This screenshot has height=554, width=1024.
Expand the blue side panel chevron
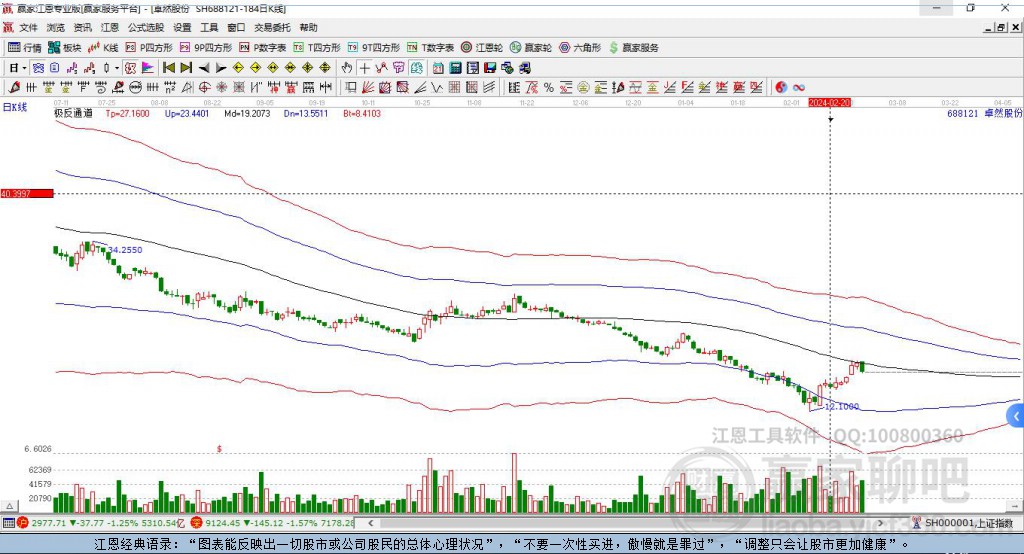point(1016,416)
